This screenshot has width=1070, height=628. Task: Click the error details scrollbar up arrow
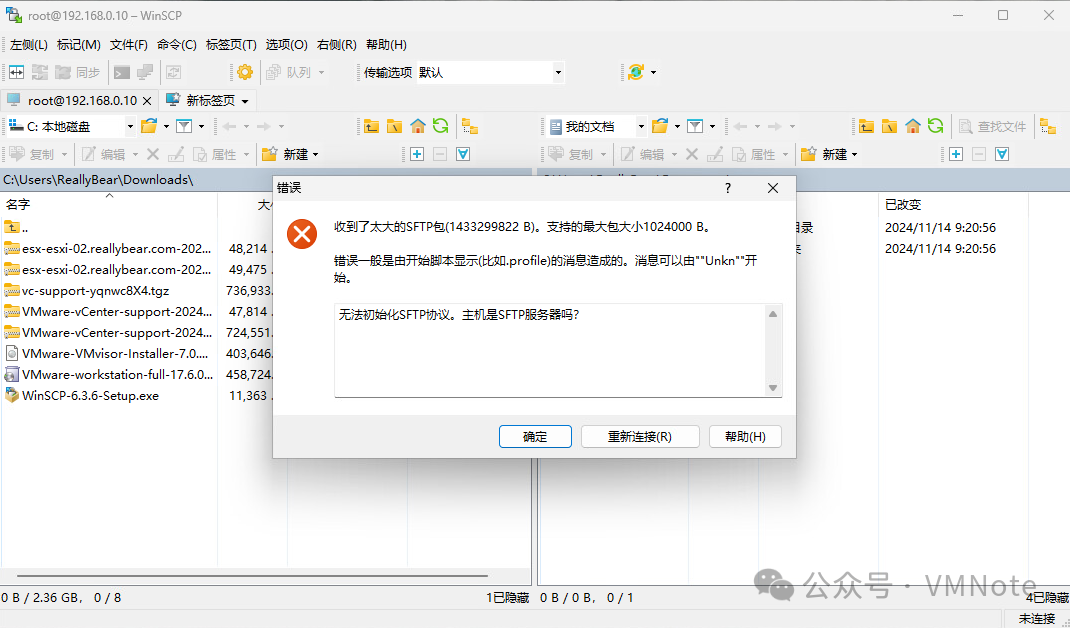coord(772,314)
